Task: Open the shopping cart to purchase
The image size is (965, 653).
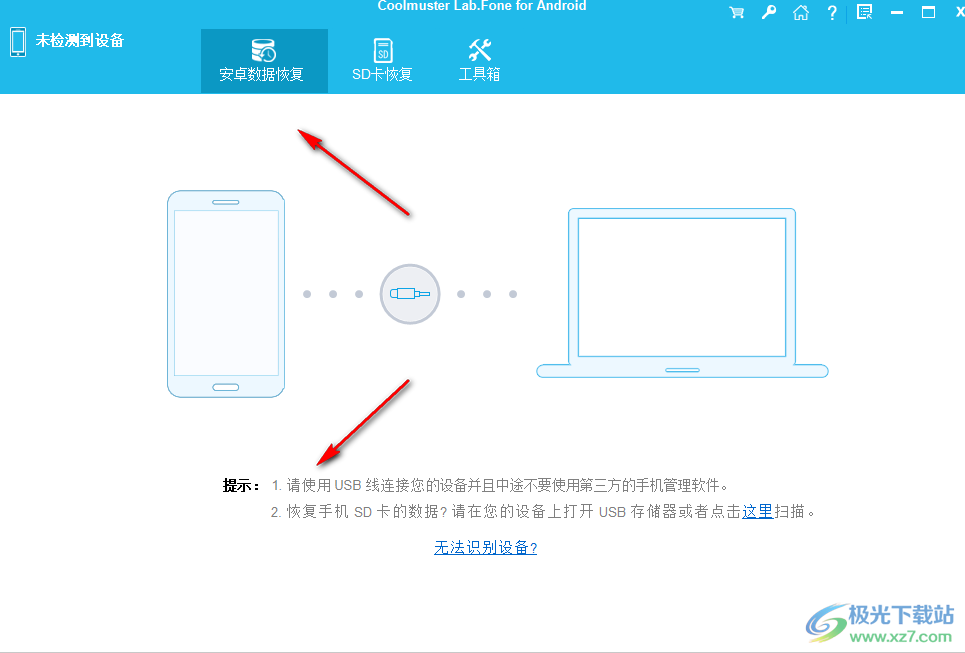Action: [x=737, y=13]
